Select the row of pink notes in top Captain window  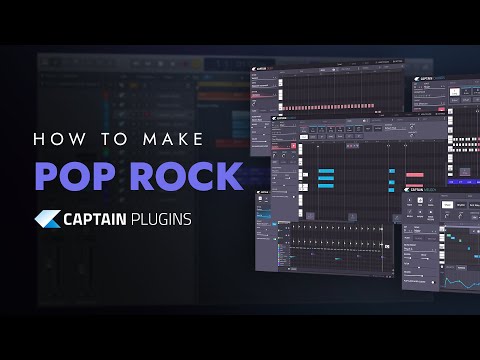pyautogui.click(x=328, y=107)
